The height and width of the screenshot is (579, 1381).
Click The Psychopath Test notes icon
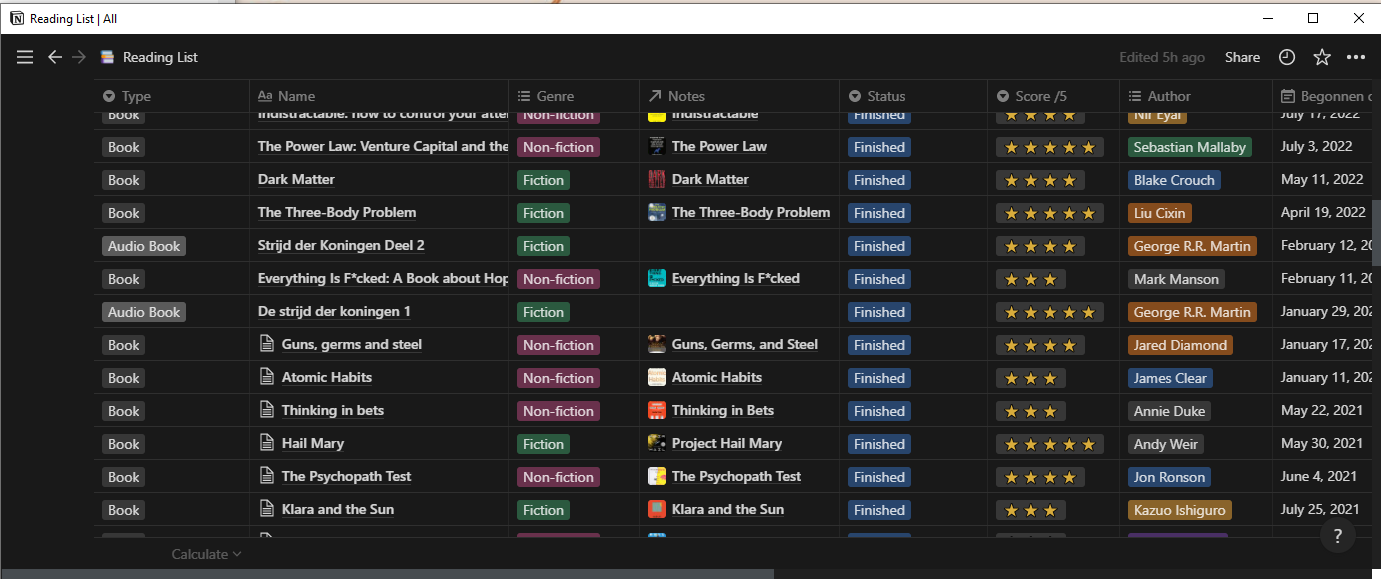[x=657, y=476]
